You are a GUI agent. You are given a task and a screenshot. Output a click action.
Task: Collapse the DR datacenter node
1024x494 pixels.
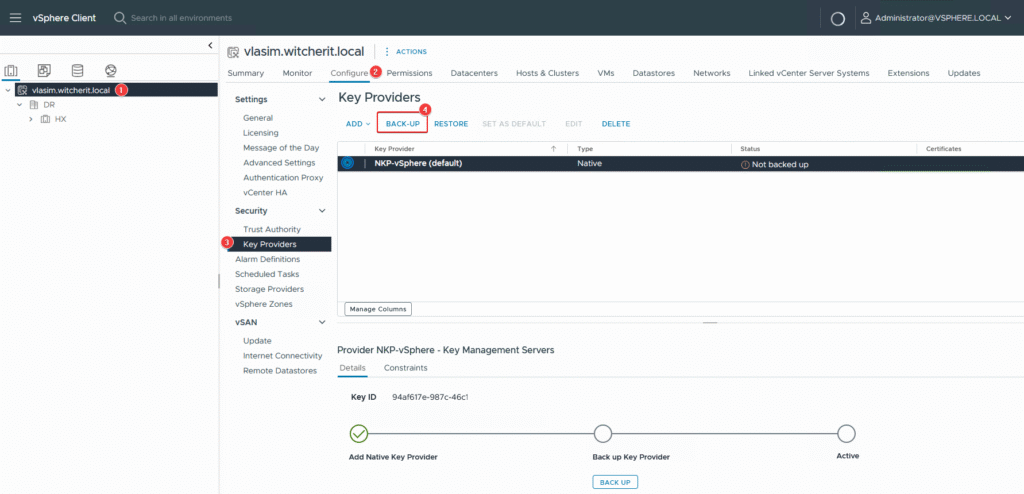pos(20,105)
